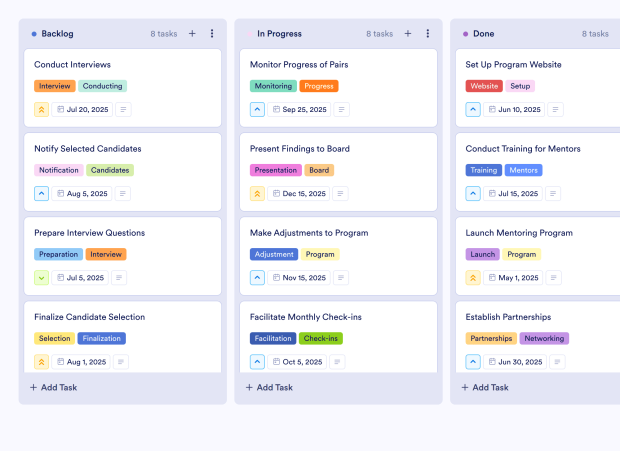The image size is (620, 451).
Task: Open three-dot menu for In Progress column
Action: 428,34
